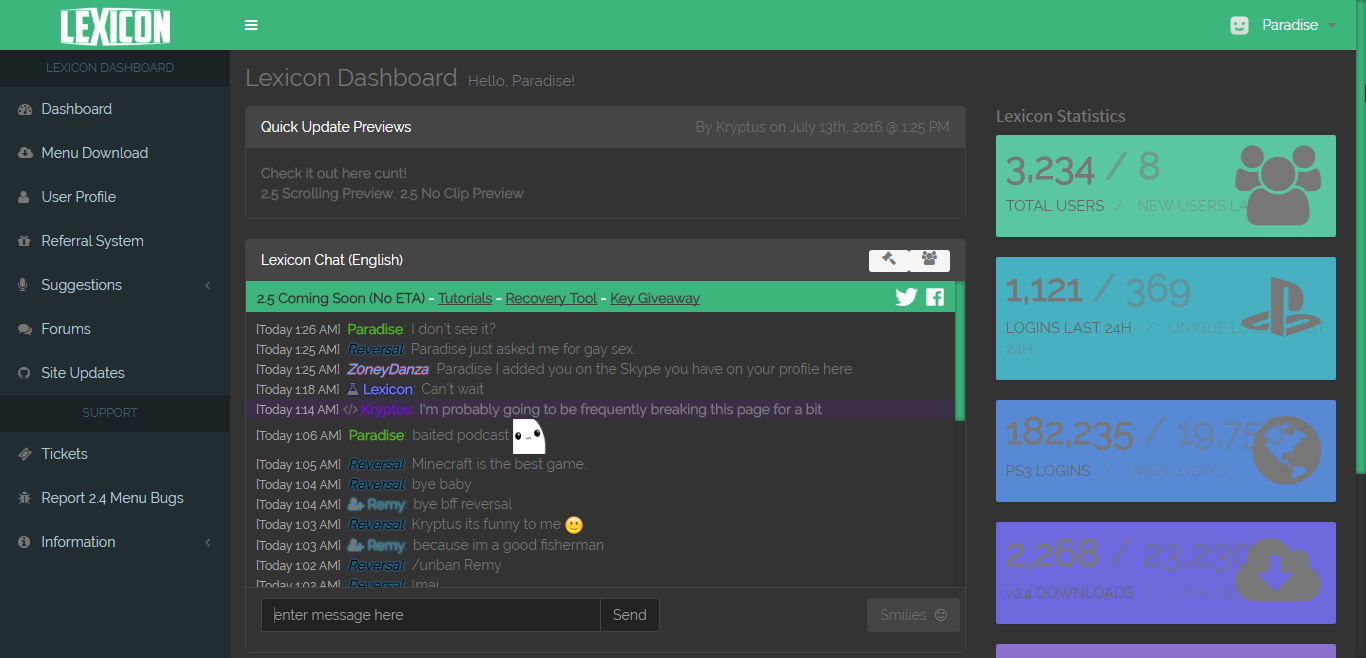Open the Recovery Tool link
1366x658 pixels.
click(x=551, y=298)
